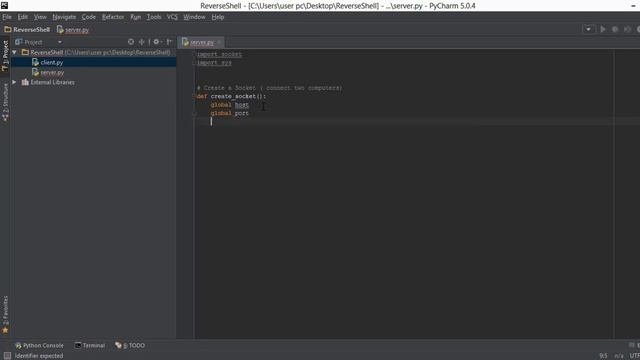
Task: Toggle Project tool window side tab
Action: coord(5,55)
